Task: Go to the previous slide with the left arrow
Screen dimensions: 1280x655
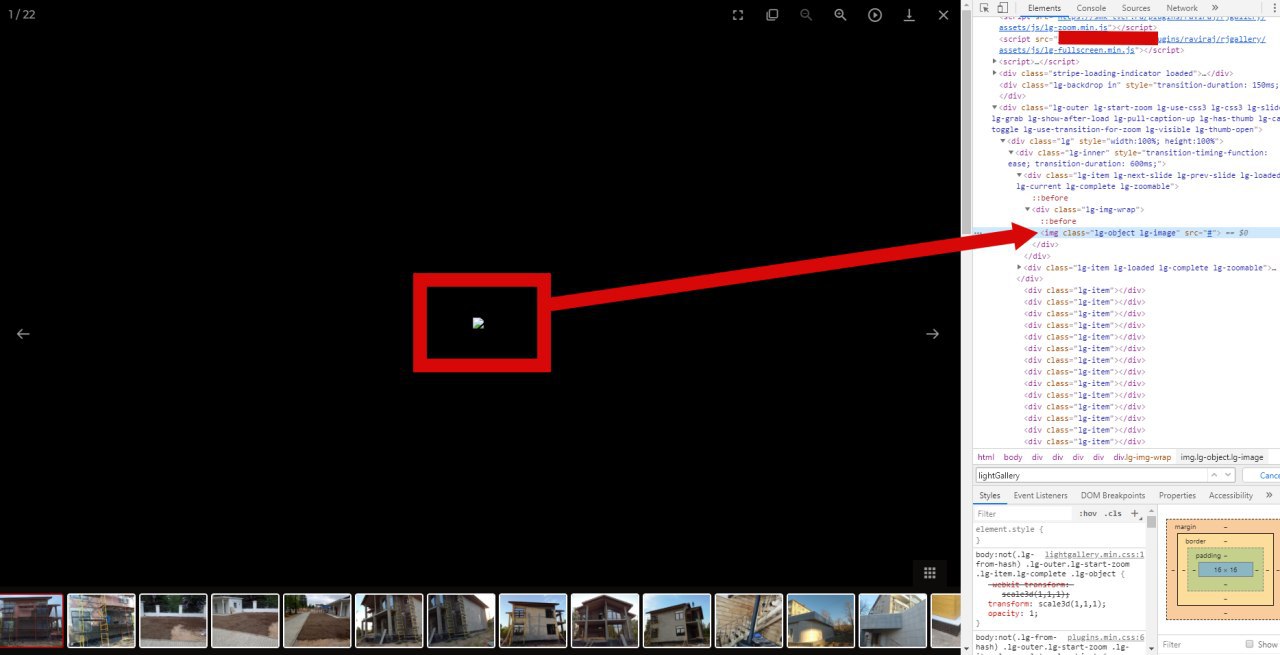Action: 23,334
